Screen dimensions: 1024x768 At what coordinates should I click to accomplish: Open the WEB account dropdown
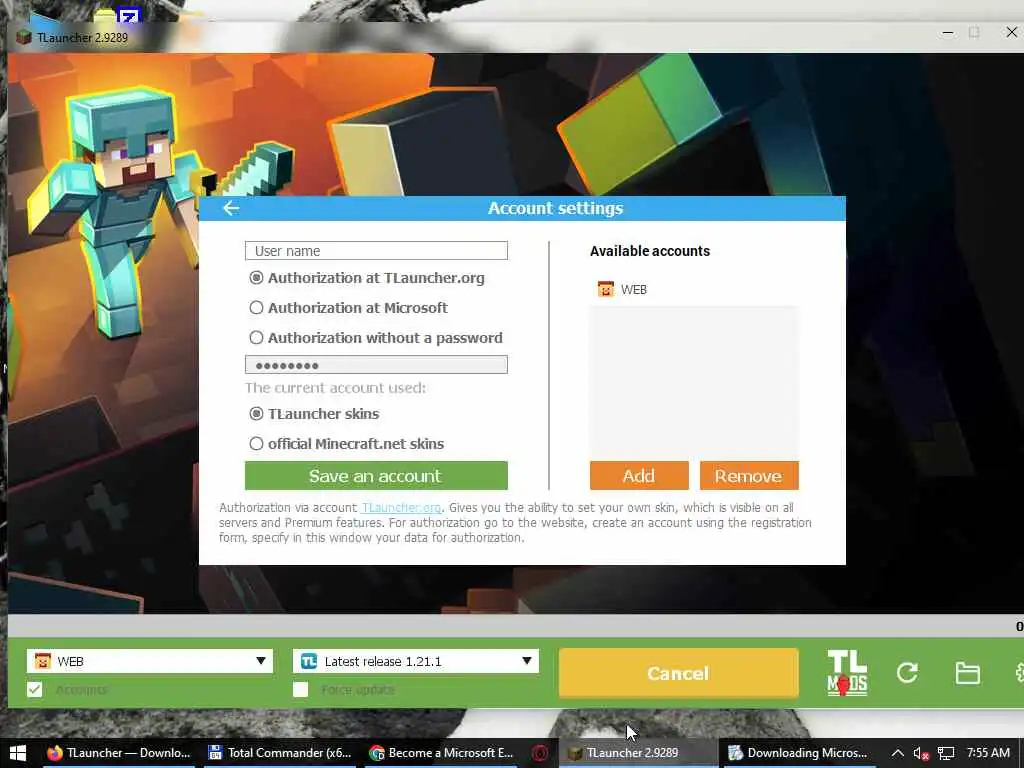point(150,661)
